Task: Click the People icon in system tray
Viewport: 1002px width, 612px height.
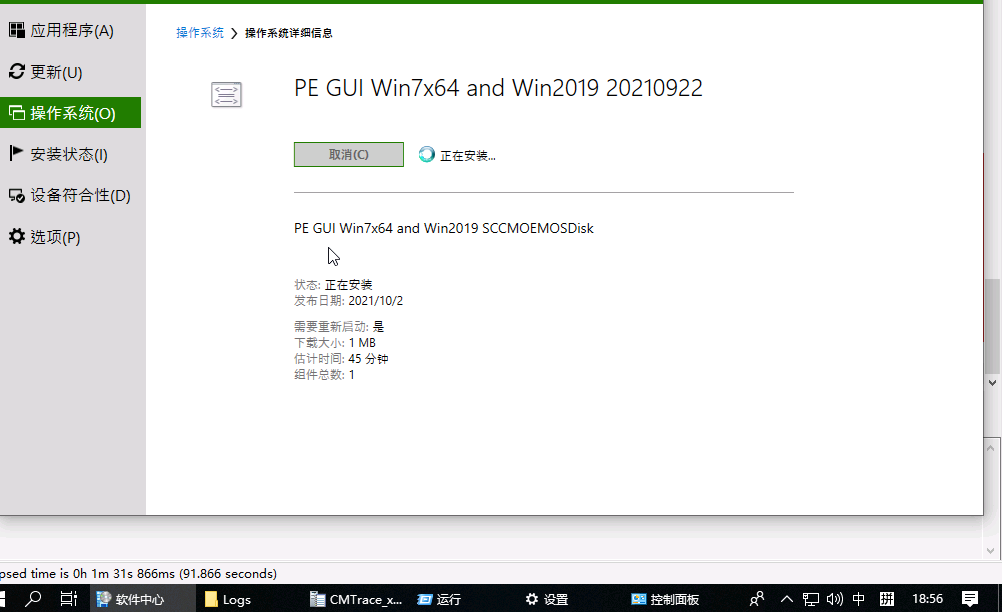Action: 757,599
